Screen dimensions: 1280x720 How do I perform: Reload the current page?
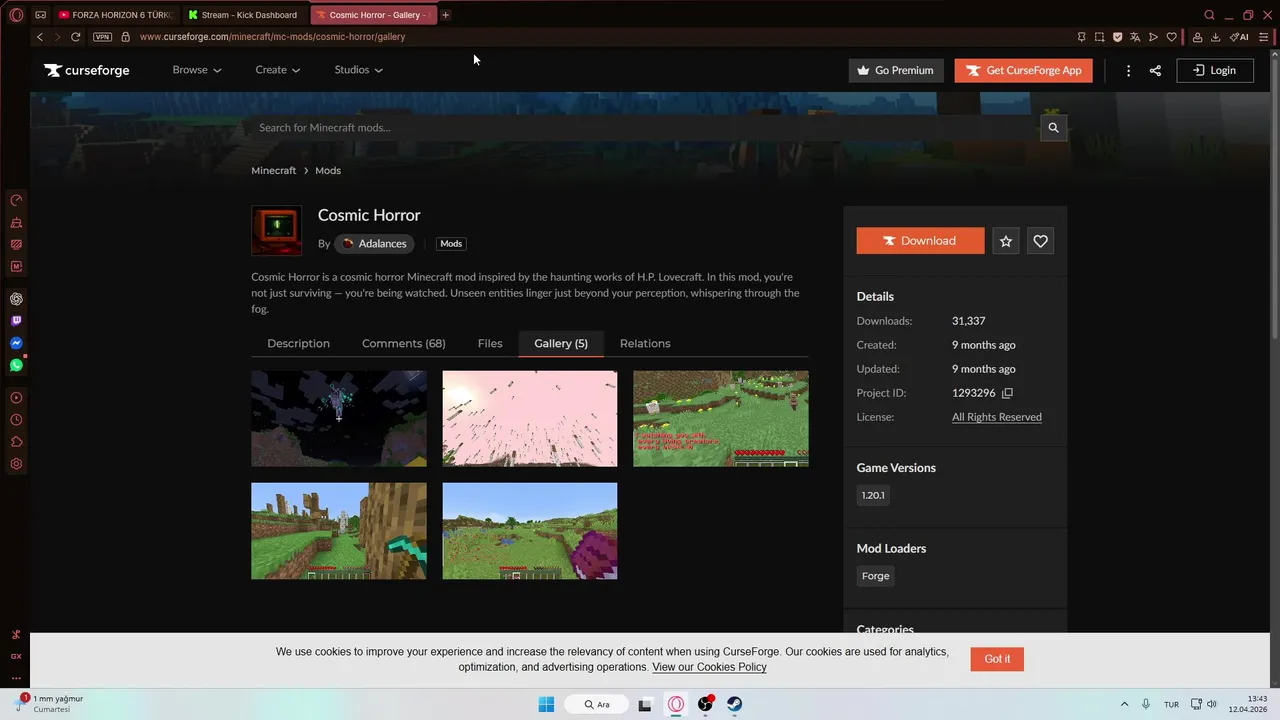[x=75, y=37]
